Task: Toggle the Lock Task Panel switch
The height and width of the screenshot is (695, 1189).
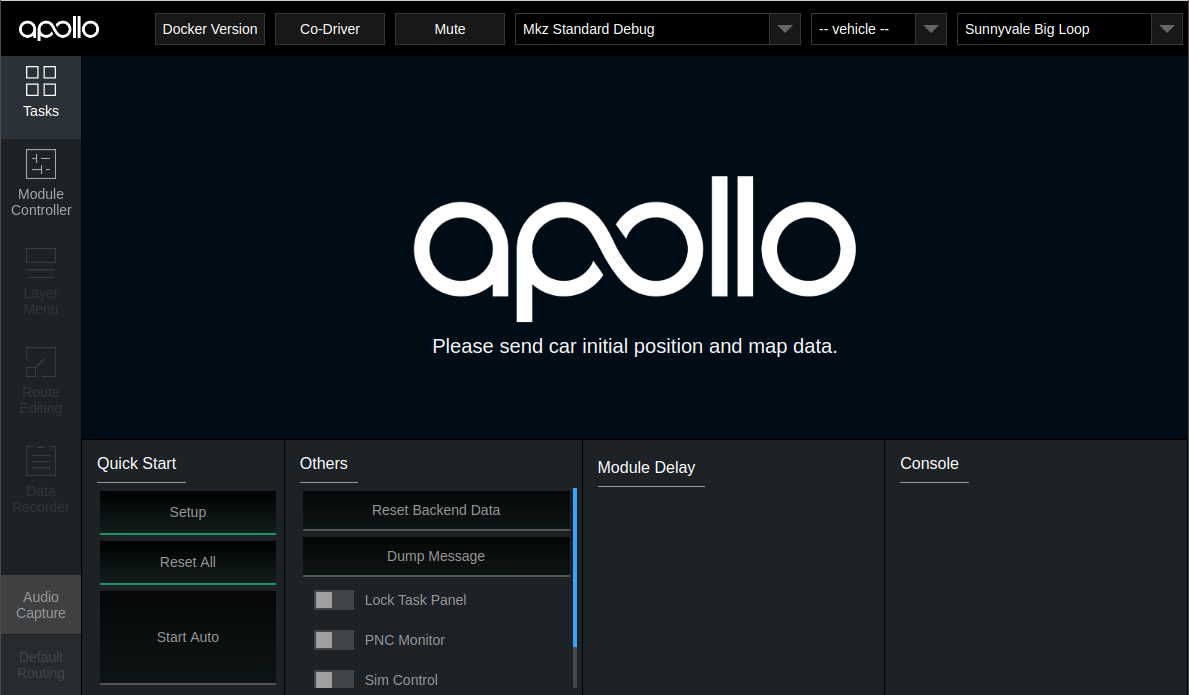Action: pos(334,600)
